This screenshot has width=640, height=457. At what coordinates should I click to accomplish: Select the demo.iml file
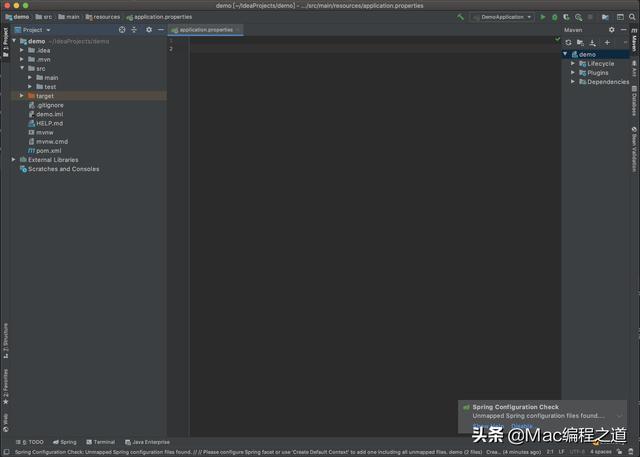(x=45, y=114)
